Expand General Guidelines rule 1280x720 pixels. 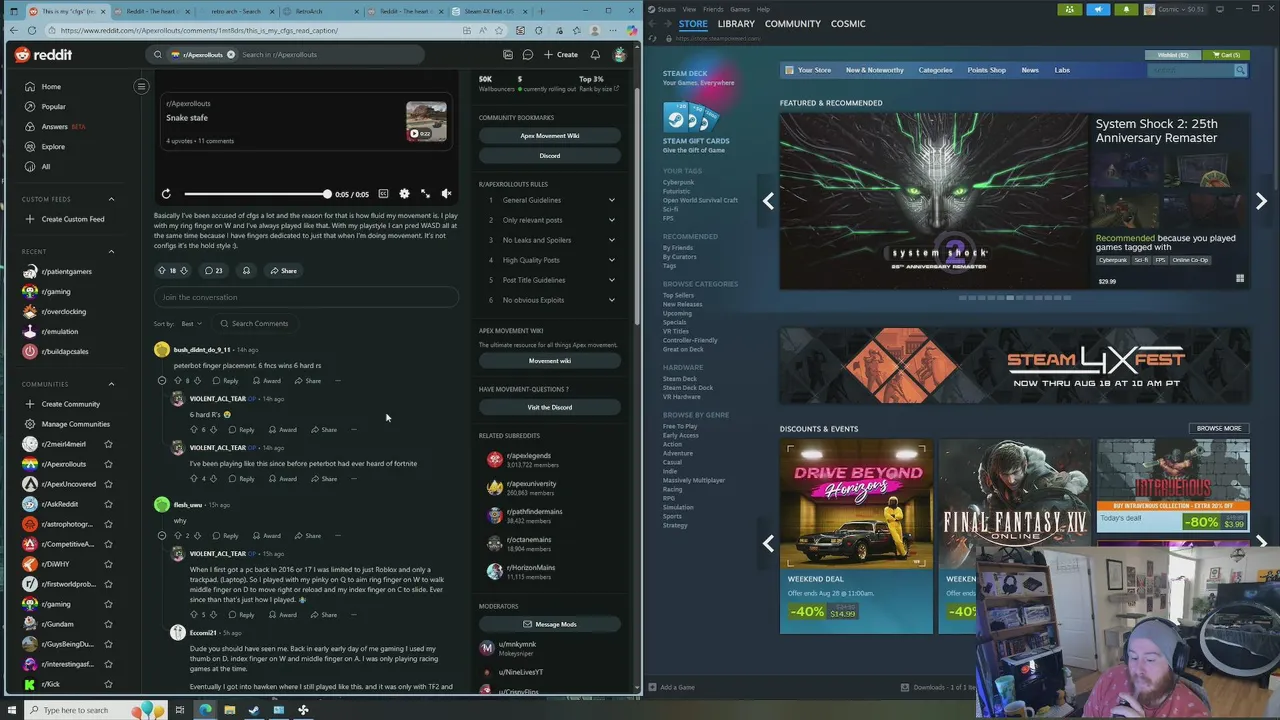[550, 200]
